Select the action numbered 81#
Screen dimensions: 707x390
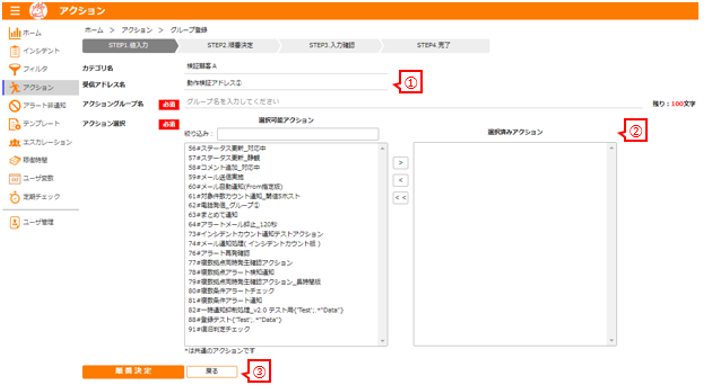pos(225,301)
